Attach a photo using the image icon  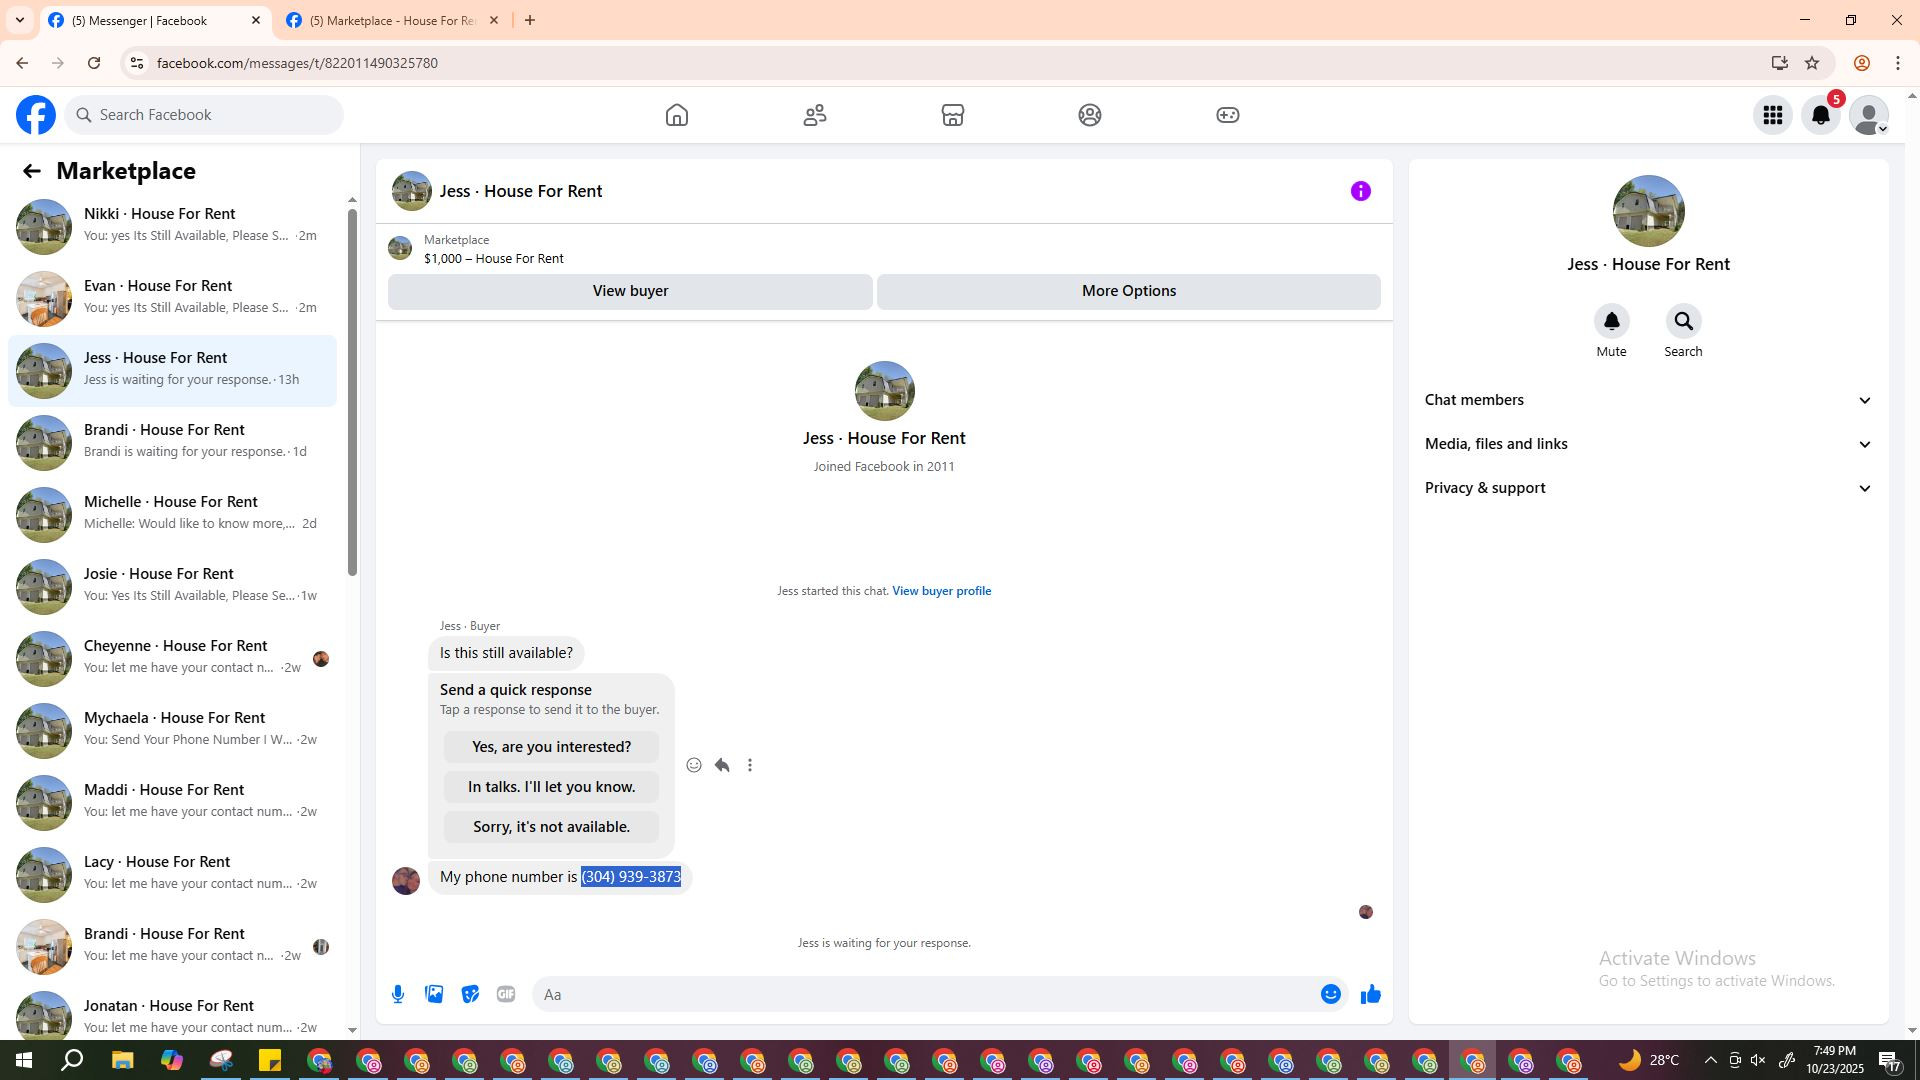(x=434, y=994)
